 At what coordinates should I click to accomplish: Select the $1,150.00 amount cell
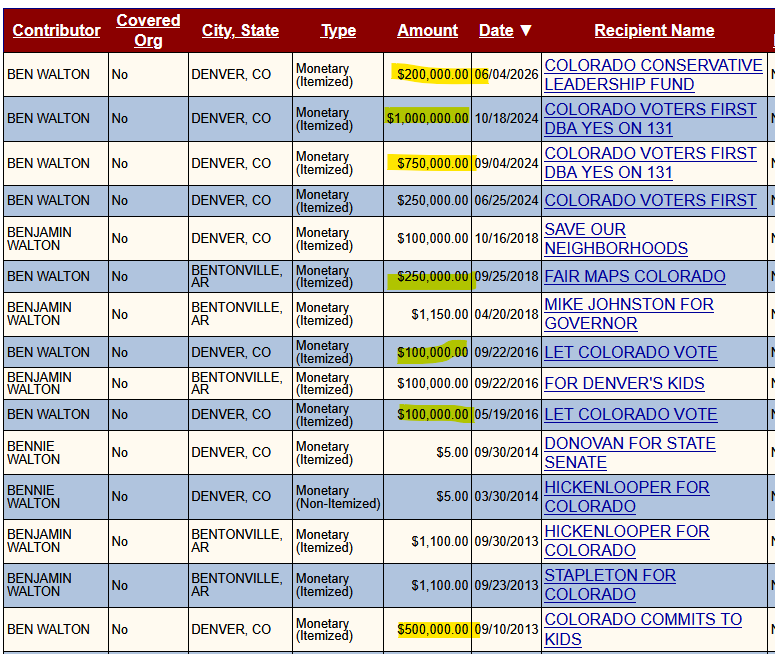coord(428,314)
